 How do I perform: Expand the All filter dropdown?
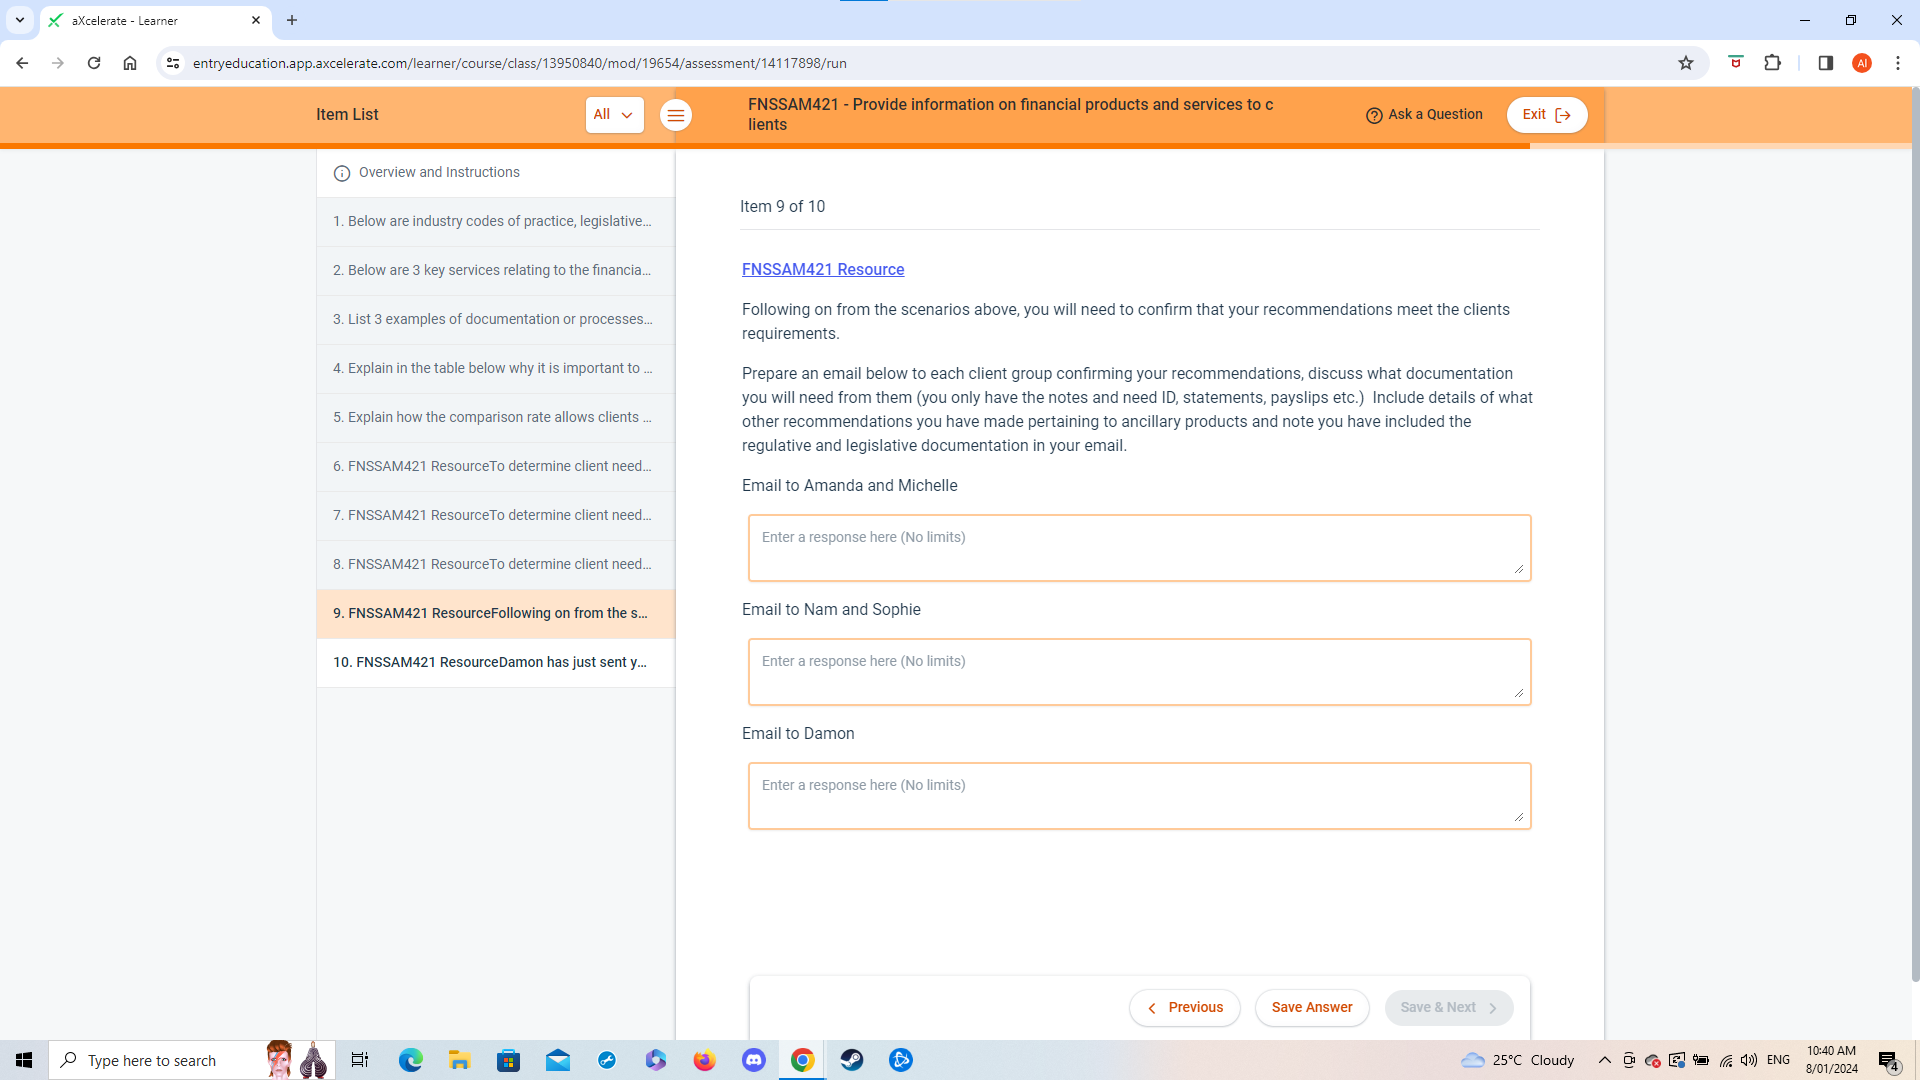pos(614,115)
